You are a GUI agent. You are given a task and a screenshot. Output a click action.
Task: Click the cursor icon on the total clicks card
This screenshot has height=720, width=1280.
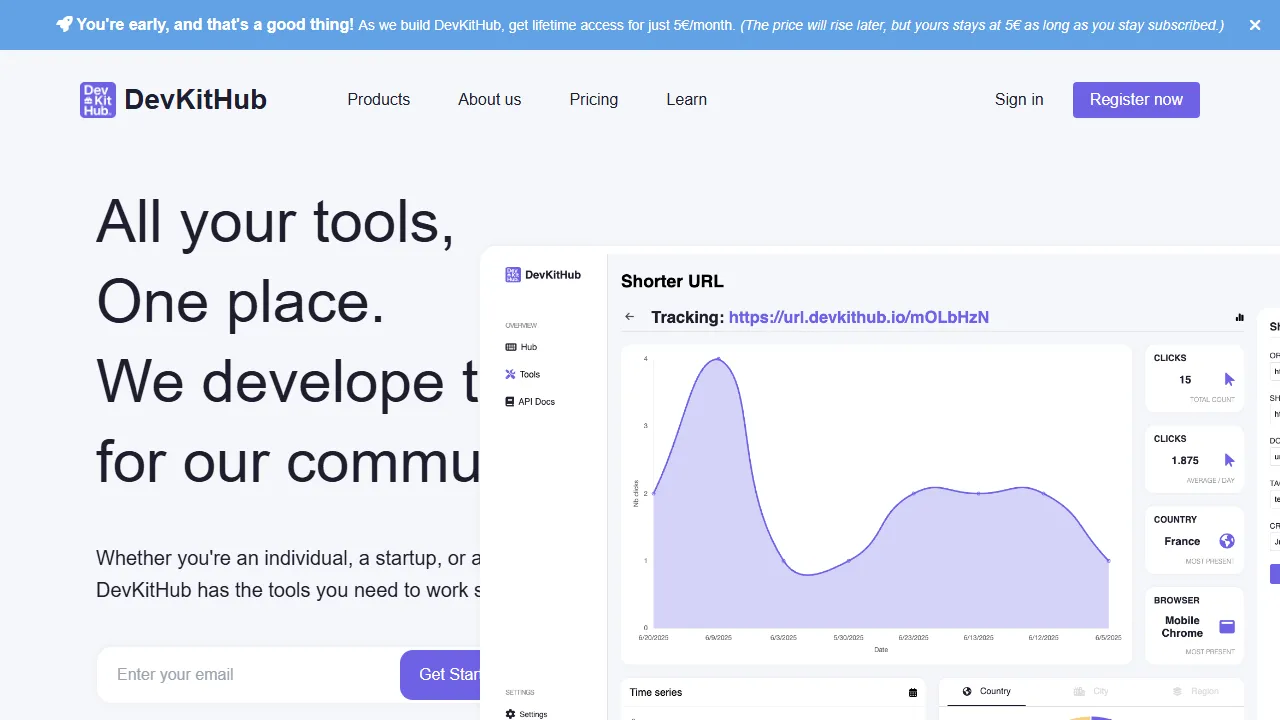pyautogui.click(x=1228, y=379)
